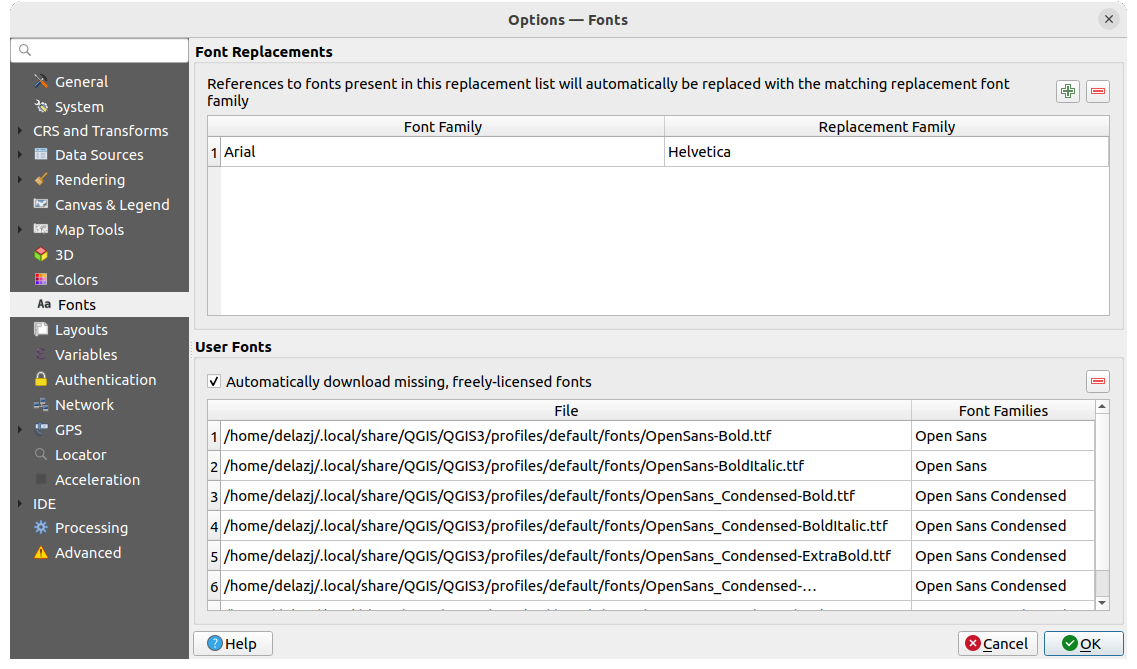
Task: Open Help for font options
Action: [232, 643]
